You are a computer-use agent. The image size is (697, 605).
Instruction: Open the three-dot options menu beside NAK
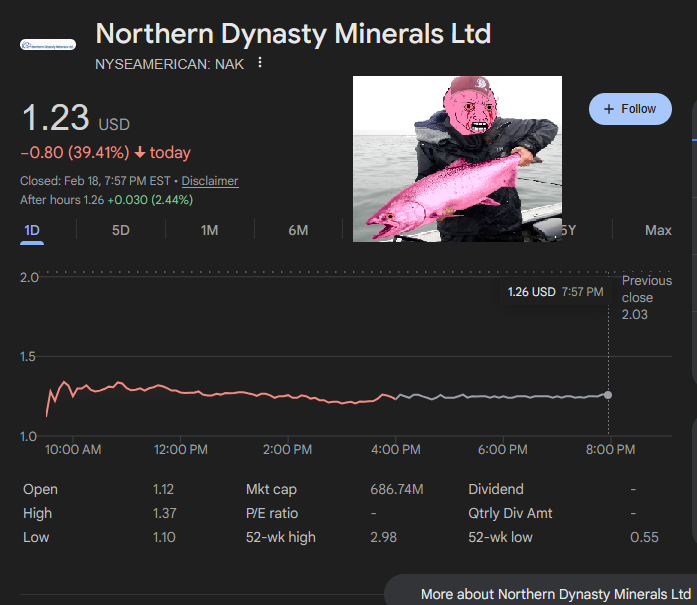pos(260,63)
